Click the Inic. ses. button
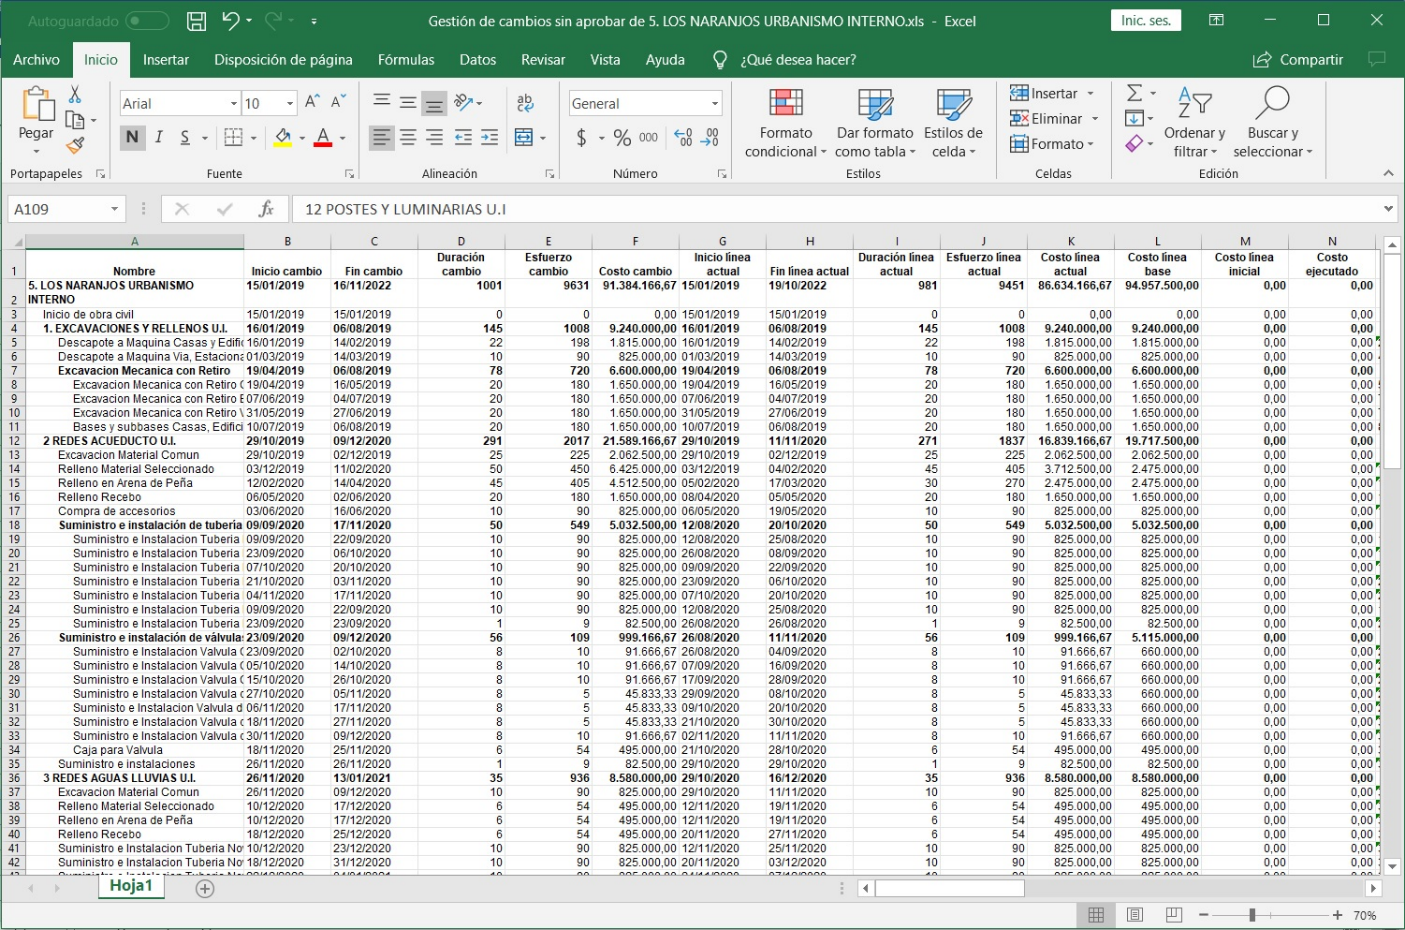The height and width of the screenshot is (930, 1405). pos(1146,20)
